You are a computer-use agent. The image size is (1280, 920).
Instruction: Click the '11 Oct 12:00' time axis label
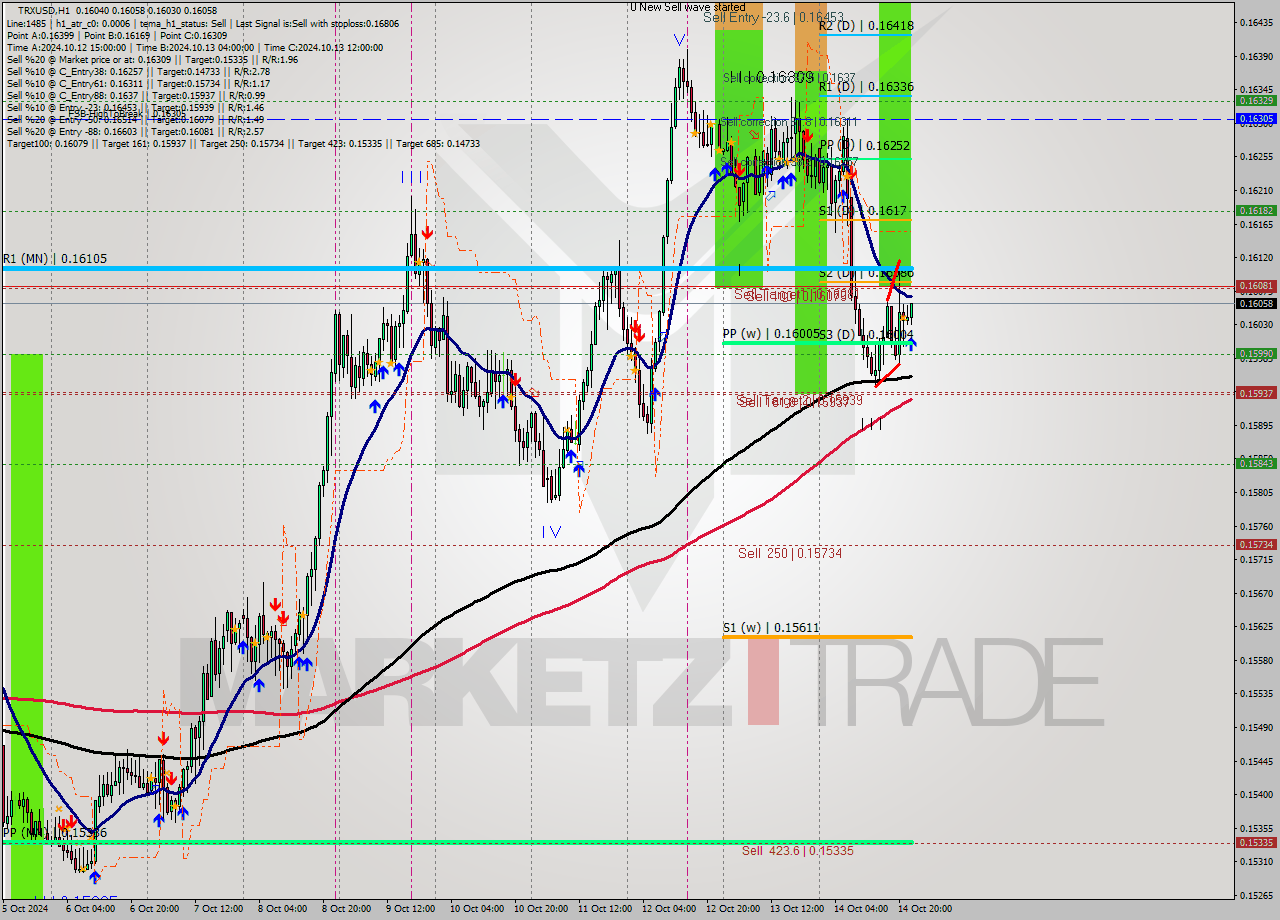coord(603,909)
